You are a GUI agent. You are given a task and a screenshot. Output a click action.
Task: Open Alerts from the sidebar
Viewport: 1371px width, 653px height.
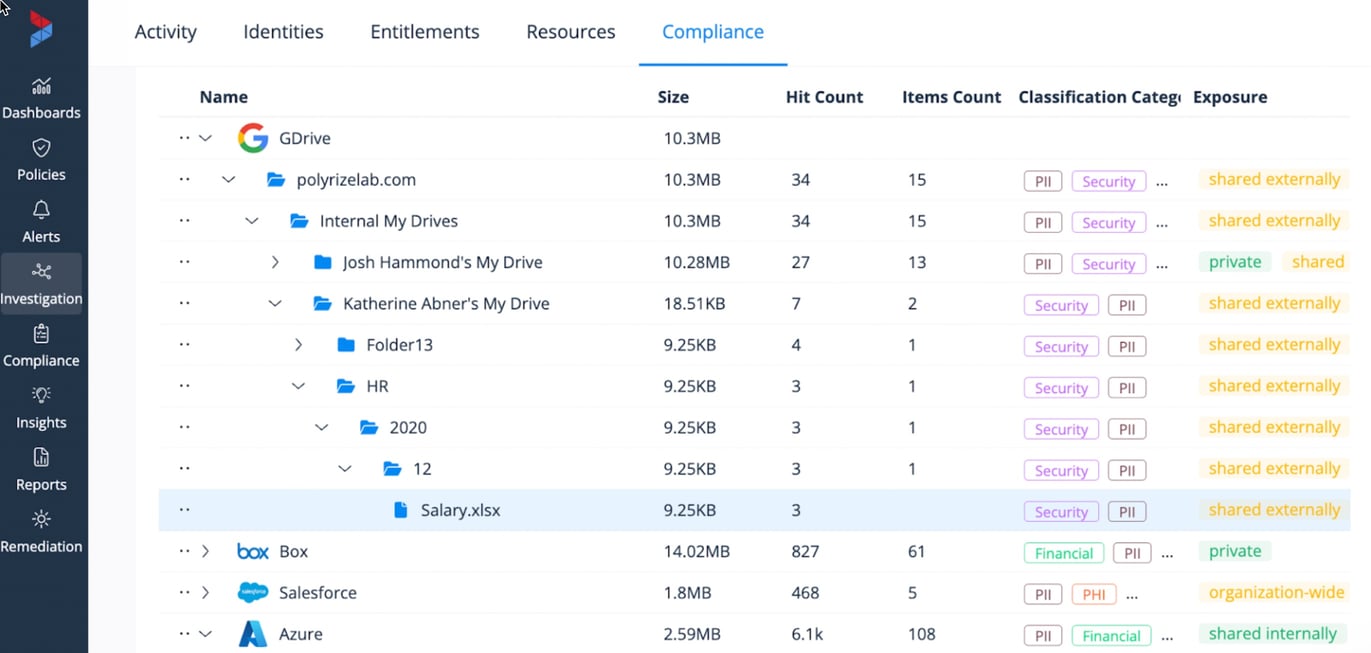click(41, 222)
